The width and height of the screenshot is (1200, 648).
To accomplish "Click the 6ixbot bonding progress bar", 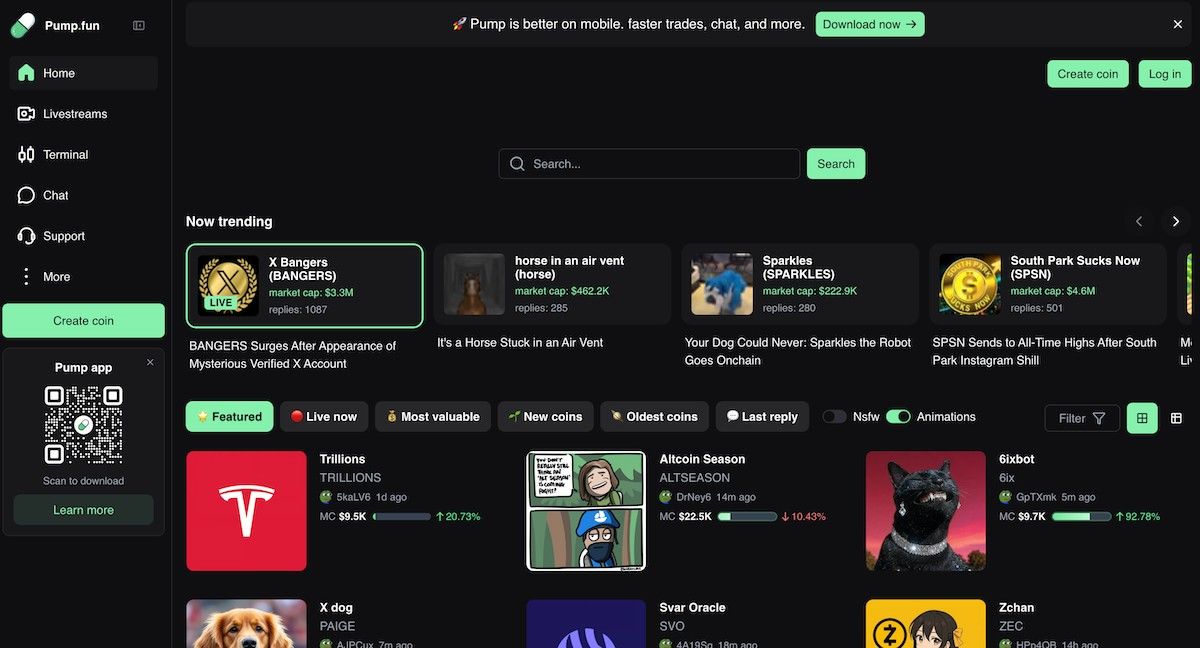I will (x=1082, y=517).
